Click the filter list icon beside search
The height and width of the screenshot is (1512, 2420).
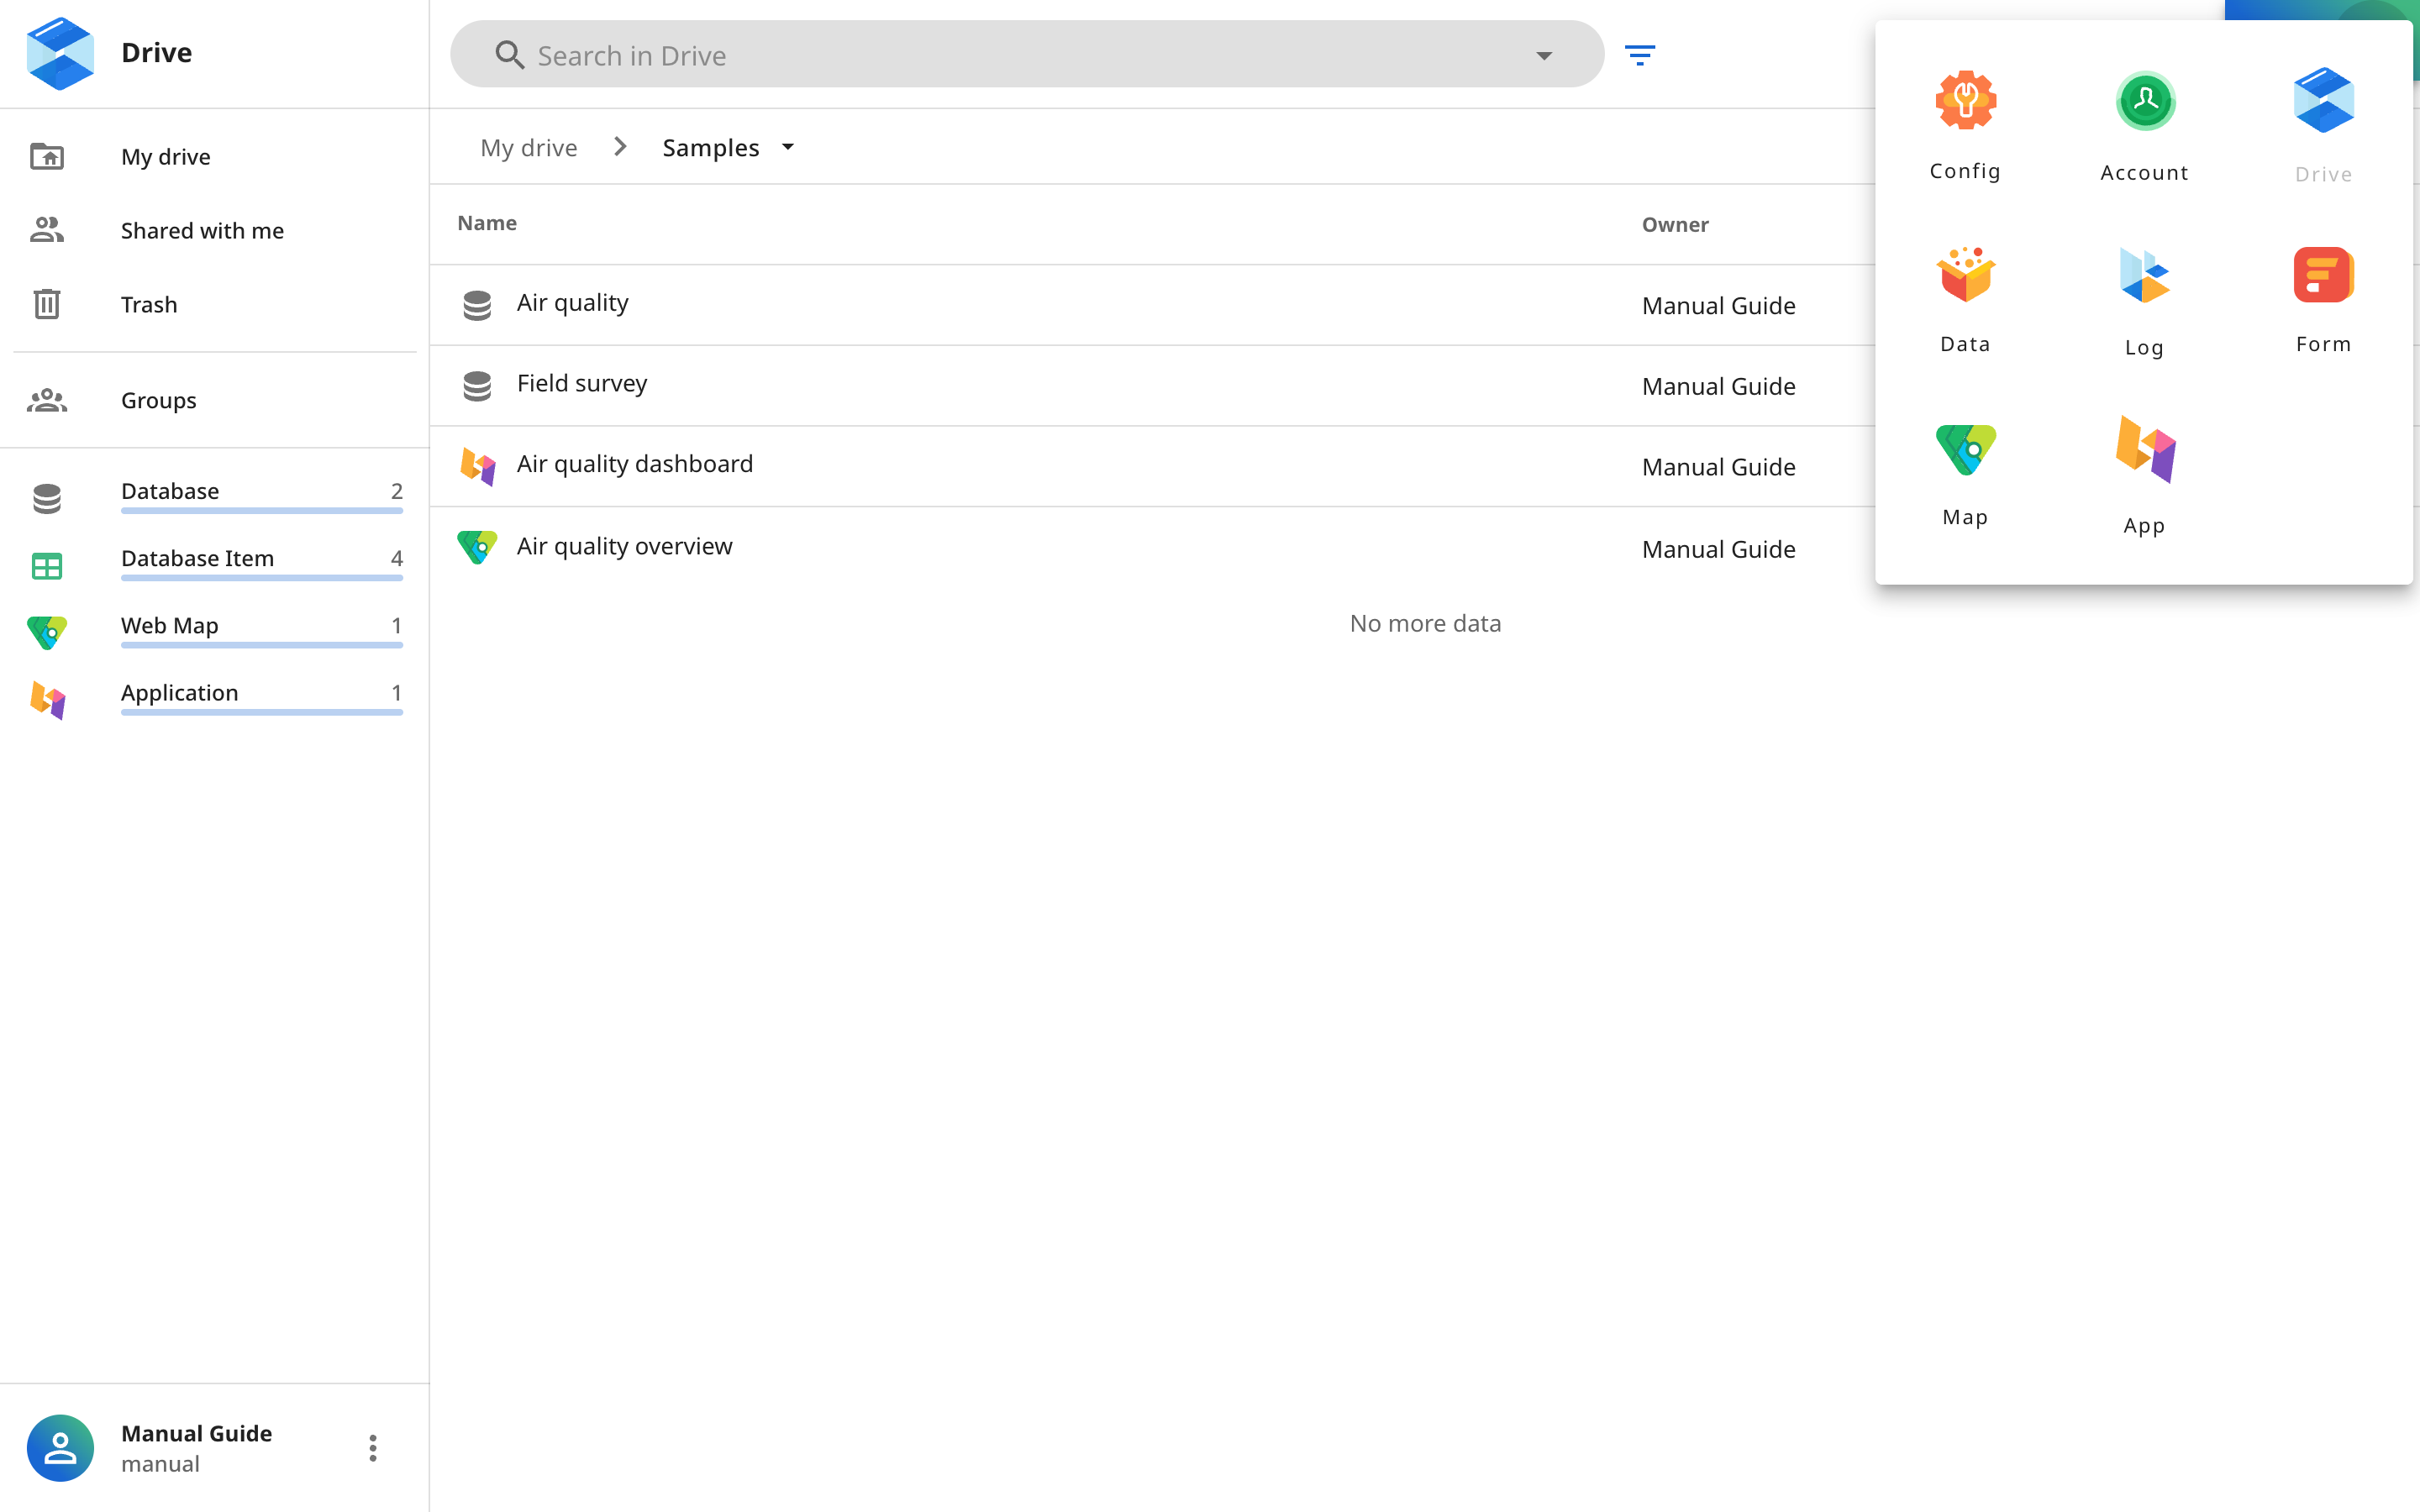pyautogui.click(x=1640, y=55)
